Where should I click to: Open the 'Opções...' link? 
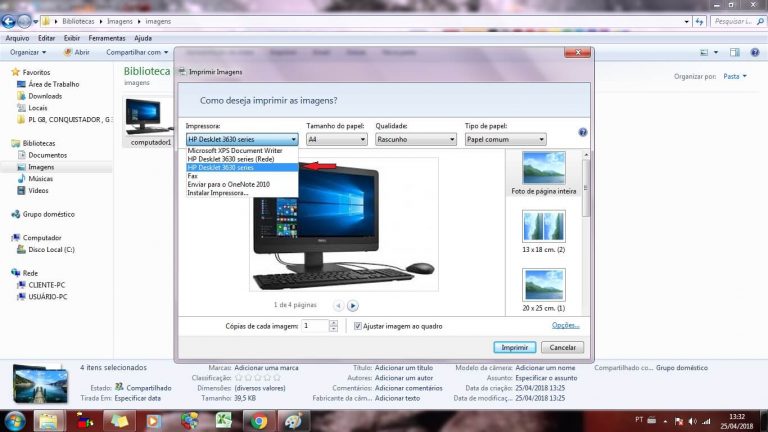[566, 325]
